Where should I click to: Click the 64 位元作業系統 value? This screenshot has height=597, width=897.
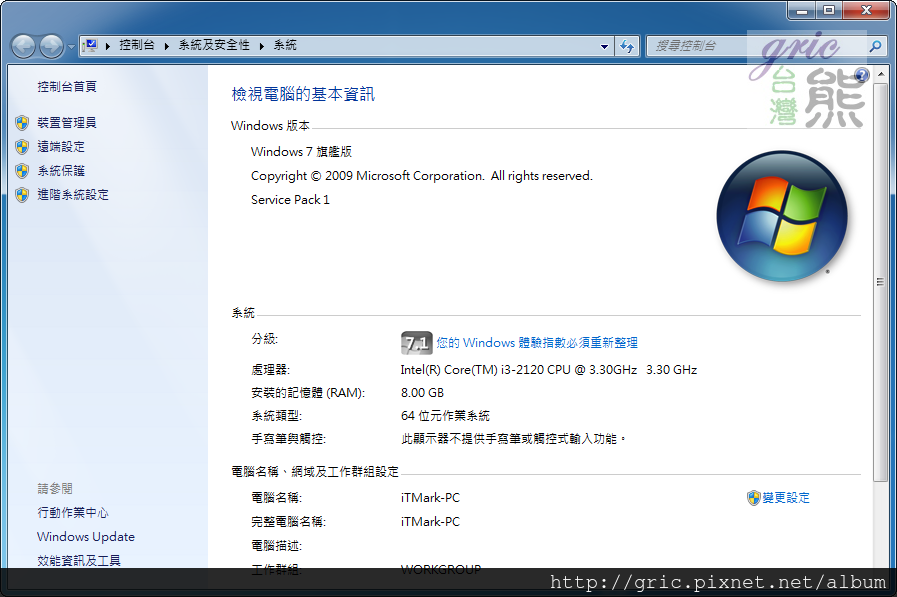click(445, 416)
